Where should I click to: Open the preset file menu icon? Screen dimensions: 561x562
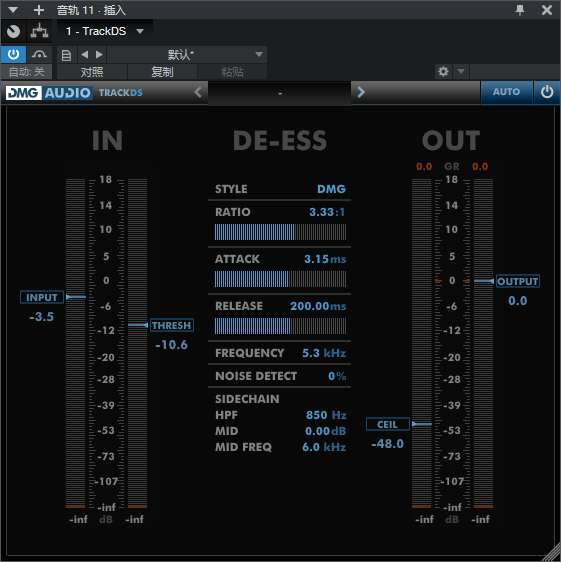pos(66,55)
